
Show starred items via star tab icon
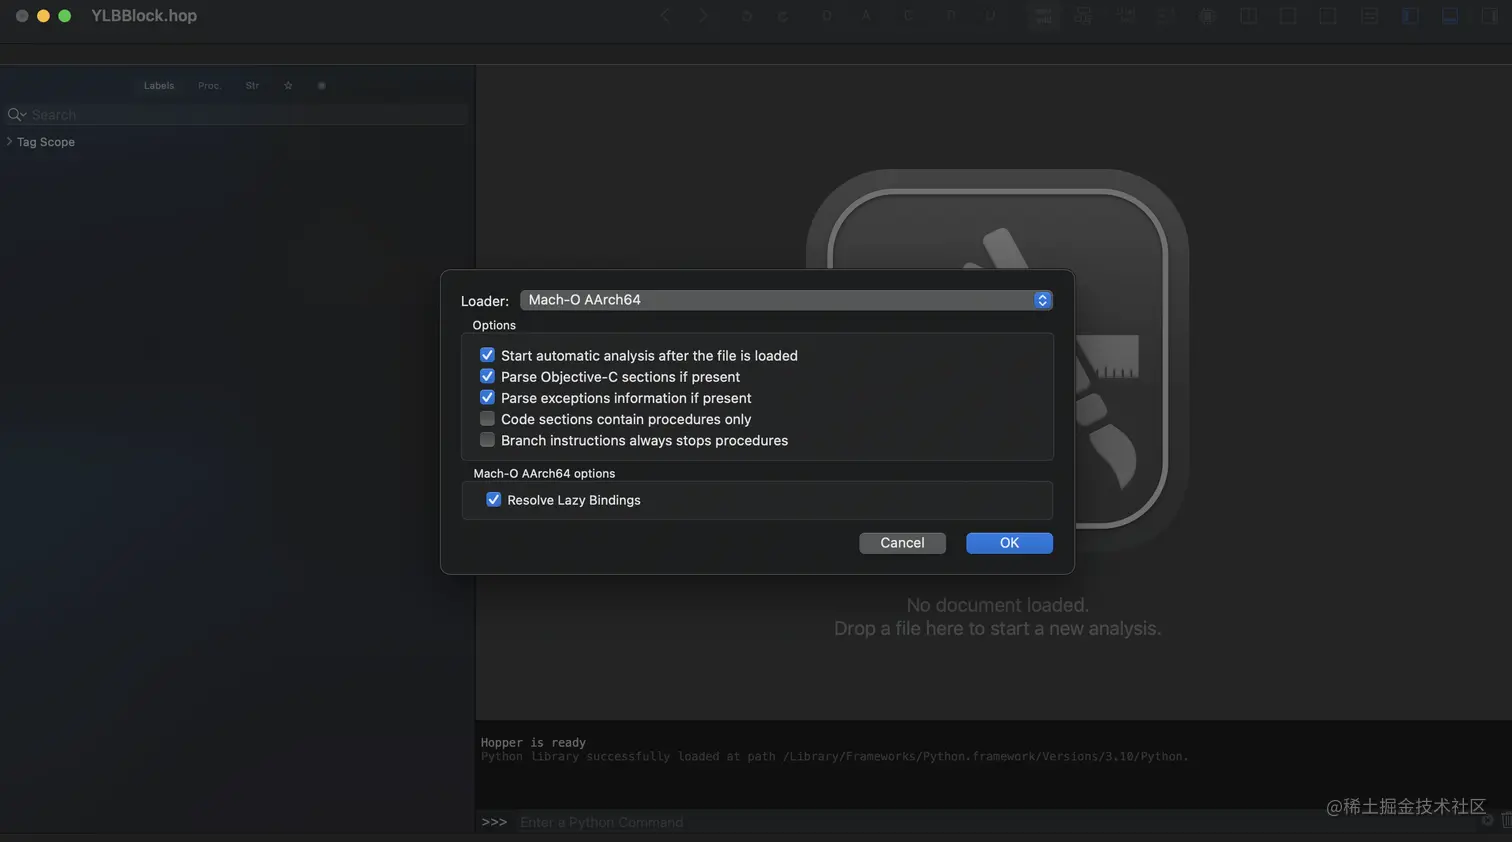[288, 86]
